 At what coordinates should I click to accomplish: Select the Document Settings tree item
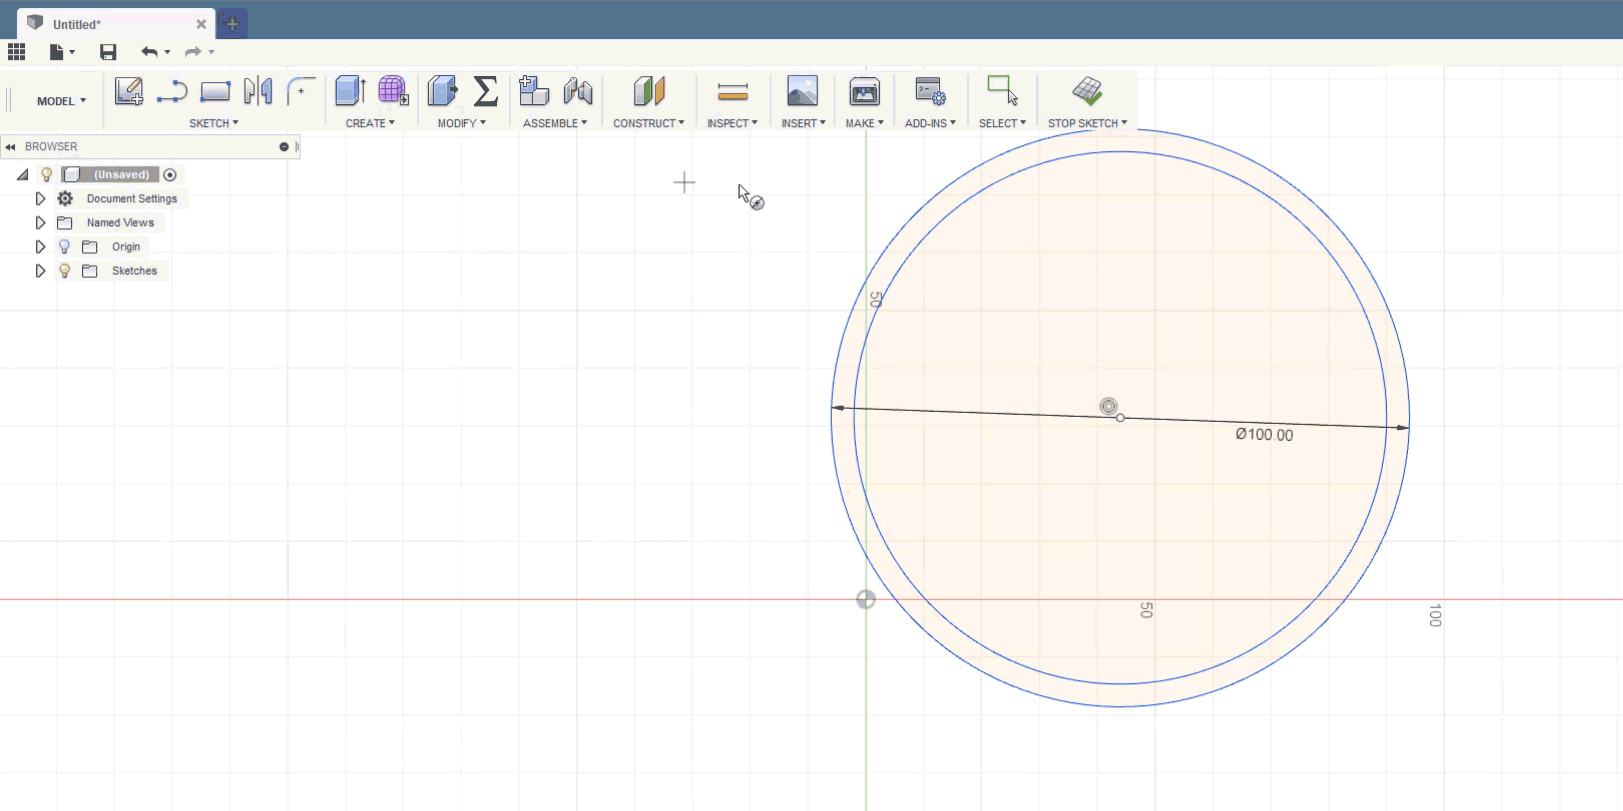pos(132,199)
